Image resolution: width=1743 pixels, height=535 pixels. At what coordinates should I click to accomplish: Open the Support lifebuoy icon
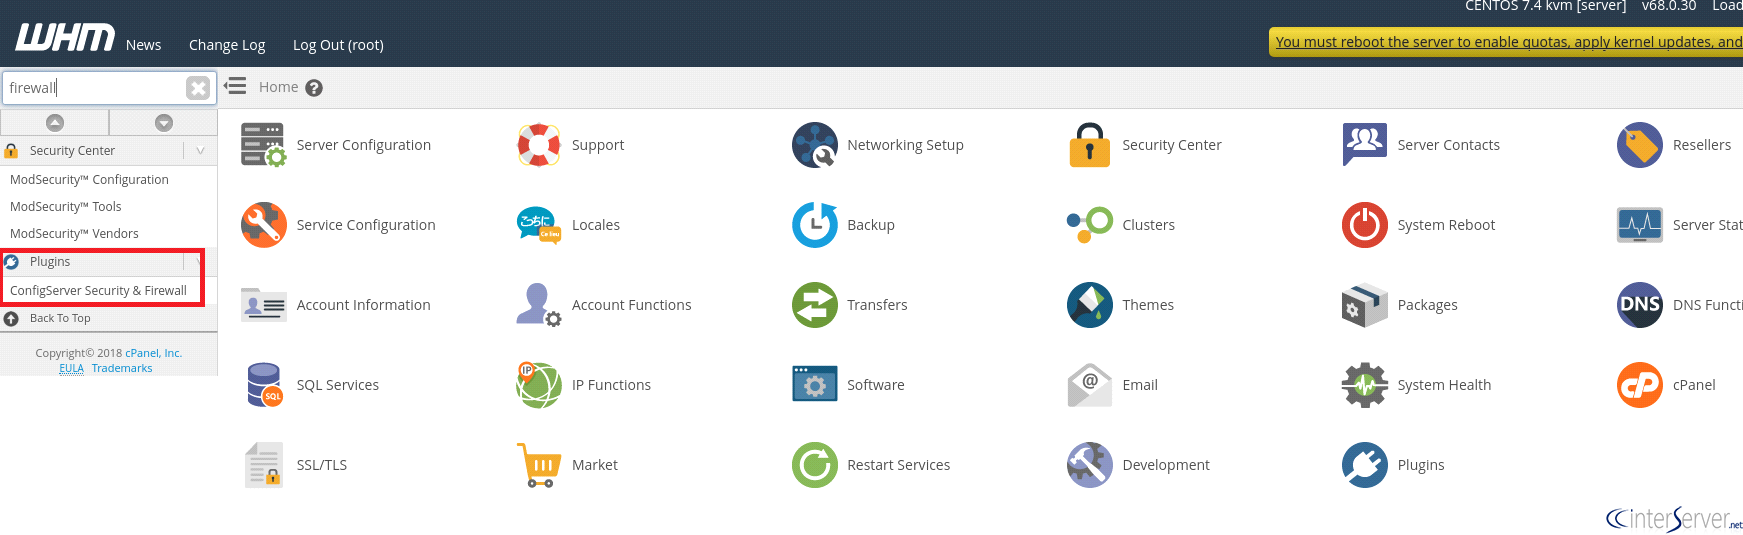pyautogui.click(x=539, y=145)
